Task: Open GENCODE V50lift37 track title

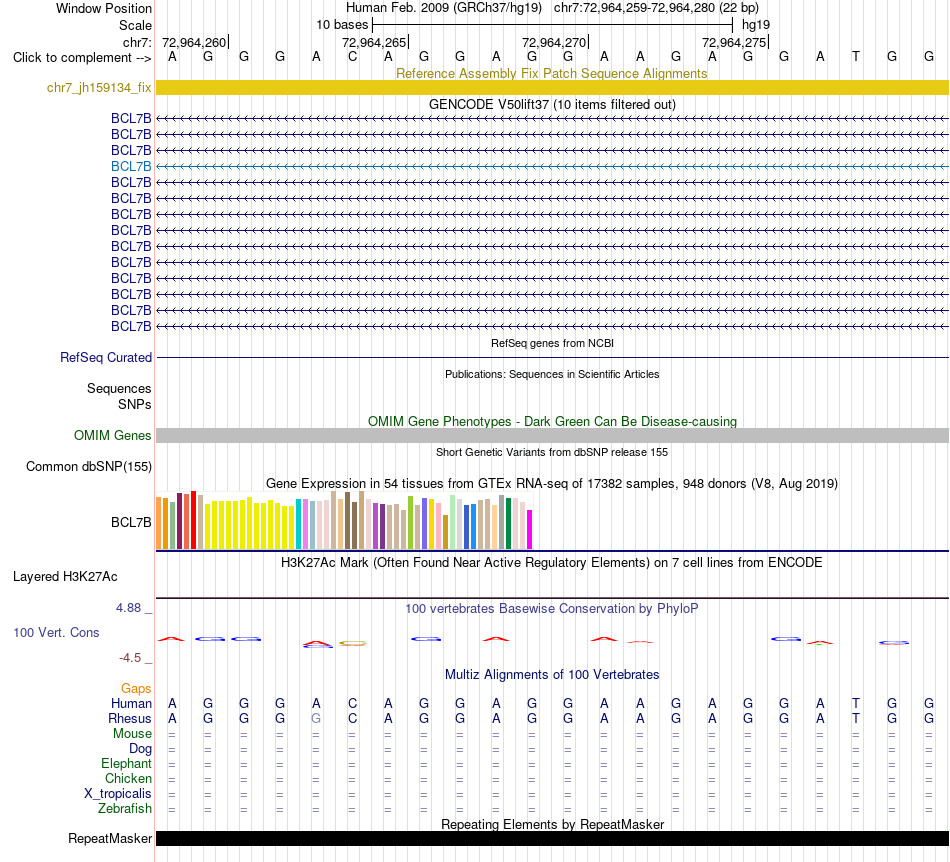Action: pos(552,104)
